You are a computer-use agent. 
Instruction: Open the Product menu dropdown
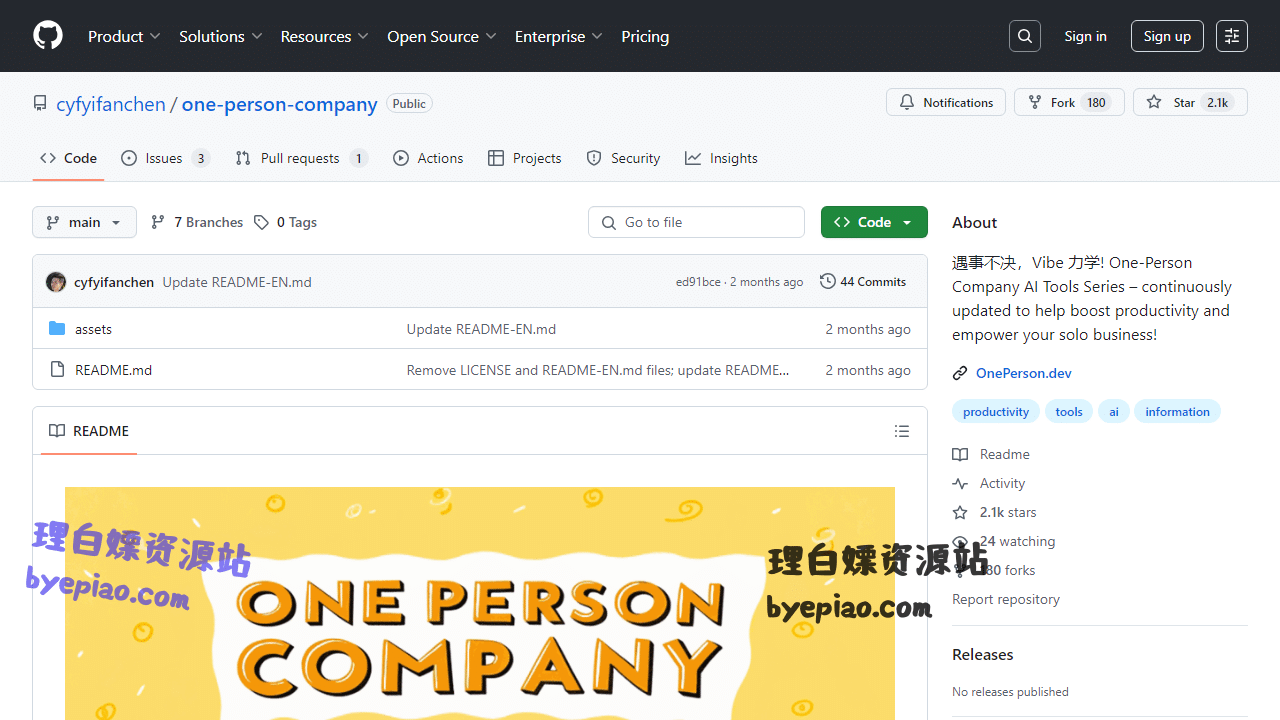tap(124, 36)
